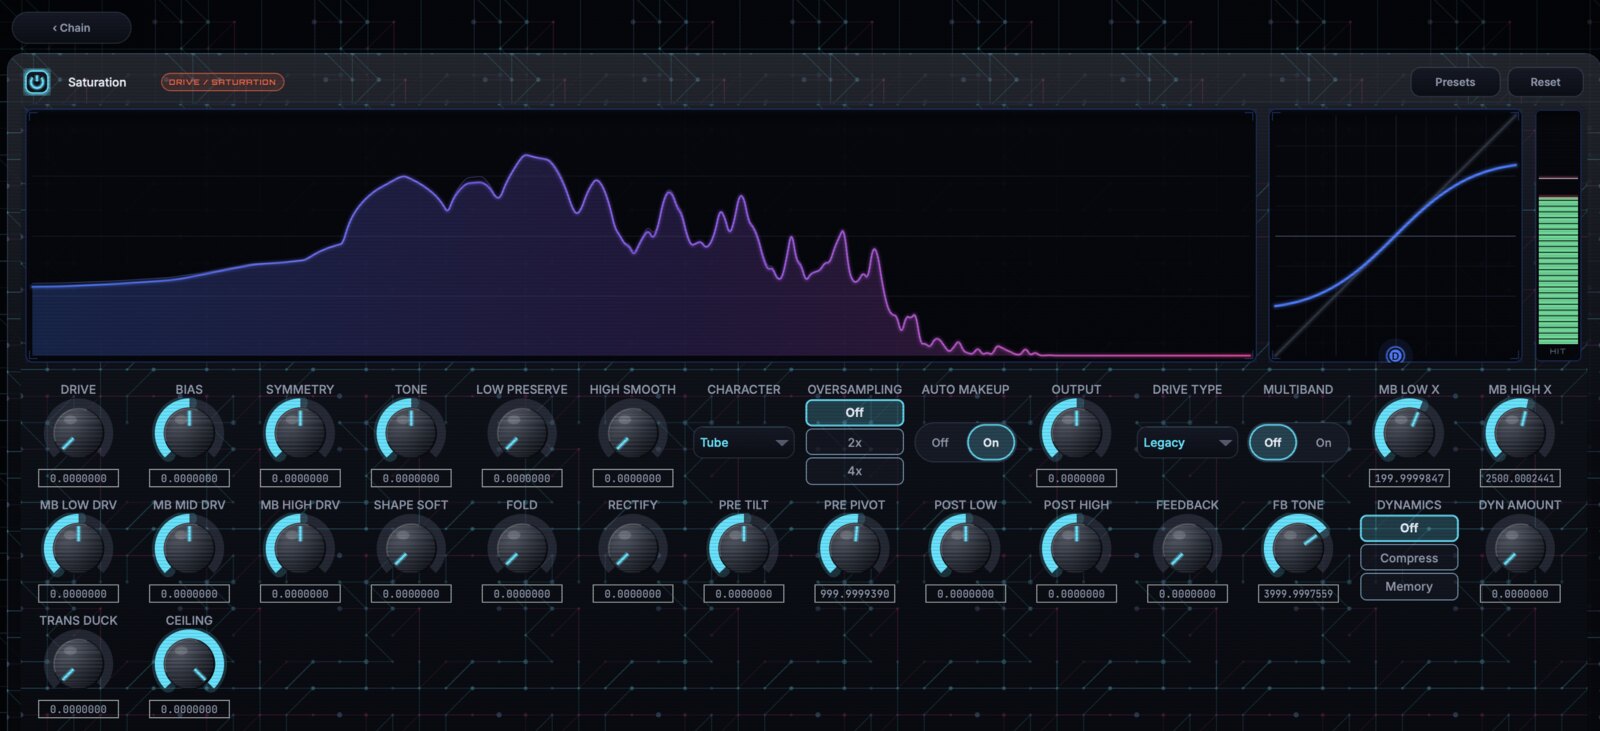Click the MB High X knob
The width and height of the screenshot is (1600, 731).
click(1519, 432)
